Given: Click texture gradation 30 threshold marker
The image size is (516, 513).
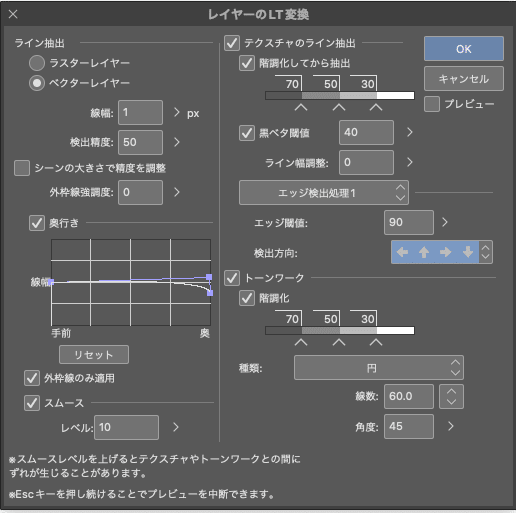Looking at the screenshot, I should click(x=376, y=108).
